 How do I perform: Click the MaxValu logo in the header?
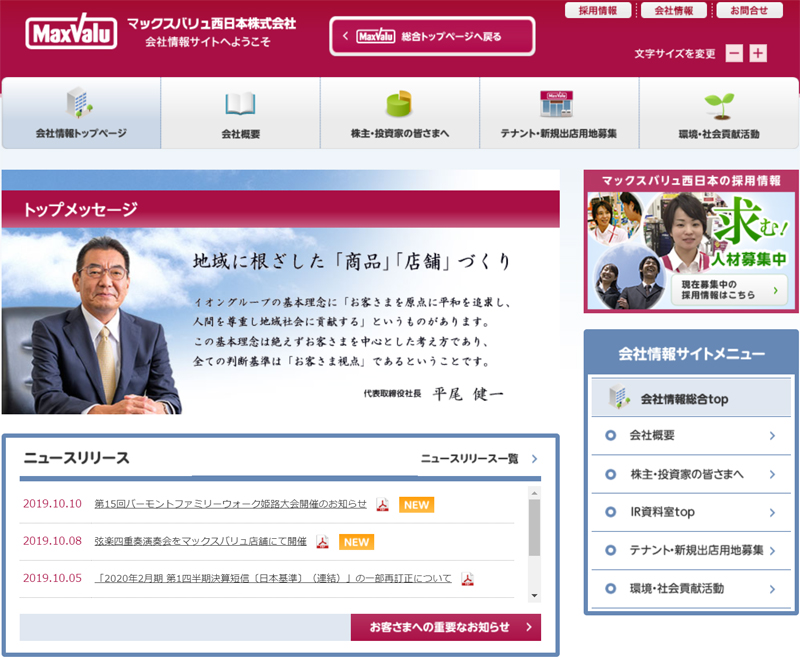(71, 32)
